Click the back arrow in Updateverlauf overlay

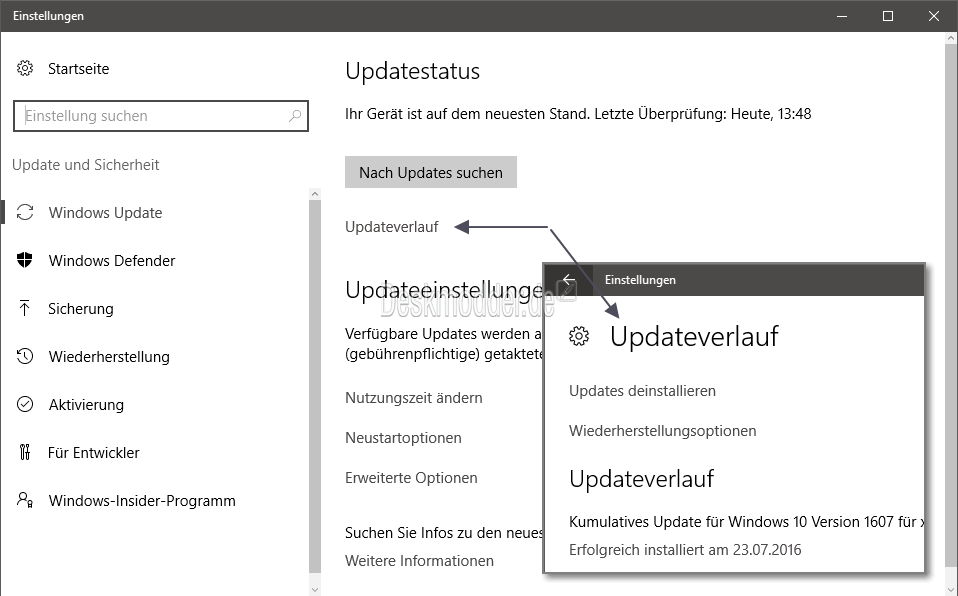(x=569, y=279)
